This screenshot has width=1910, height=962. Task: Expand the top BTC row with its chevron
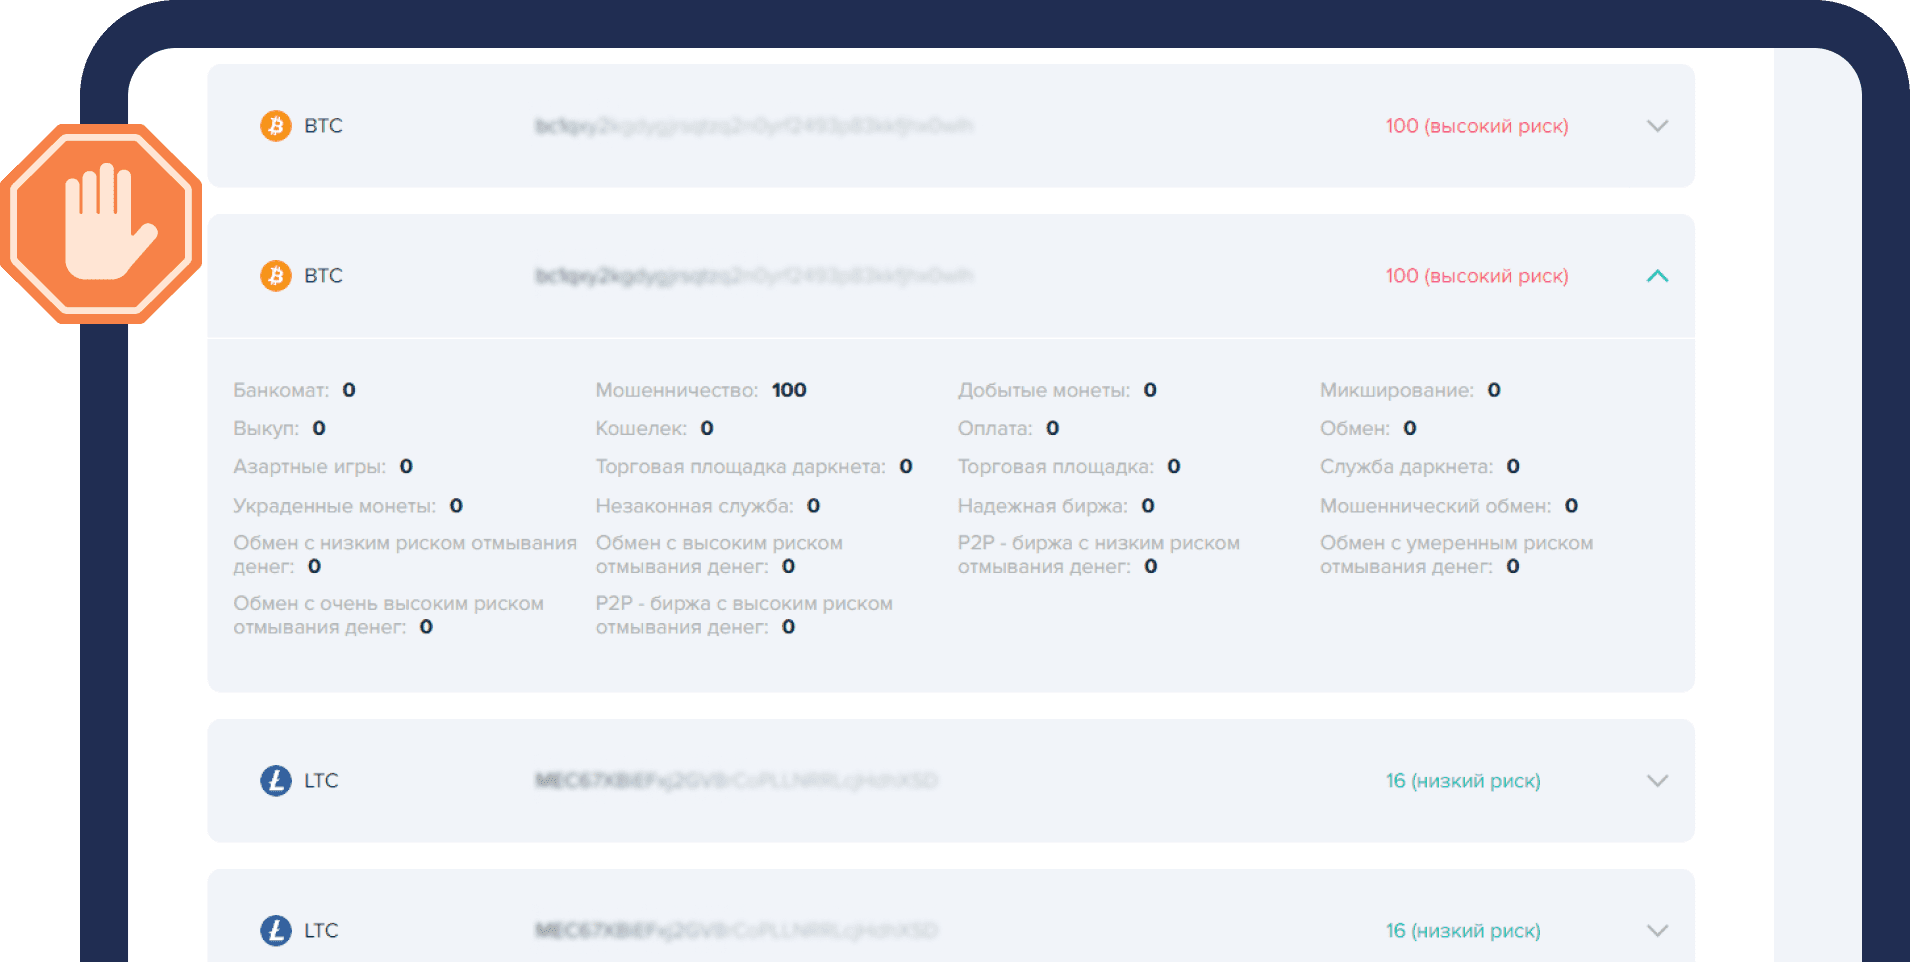(x=1657, y=126)
